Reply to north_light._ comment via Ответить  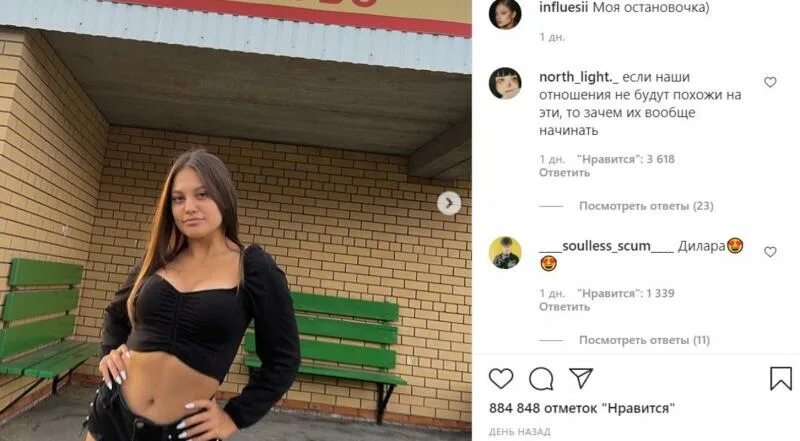coord(564,173)
